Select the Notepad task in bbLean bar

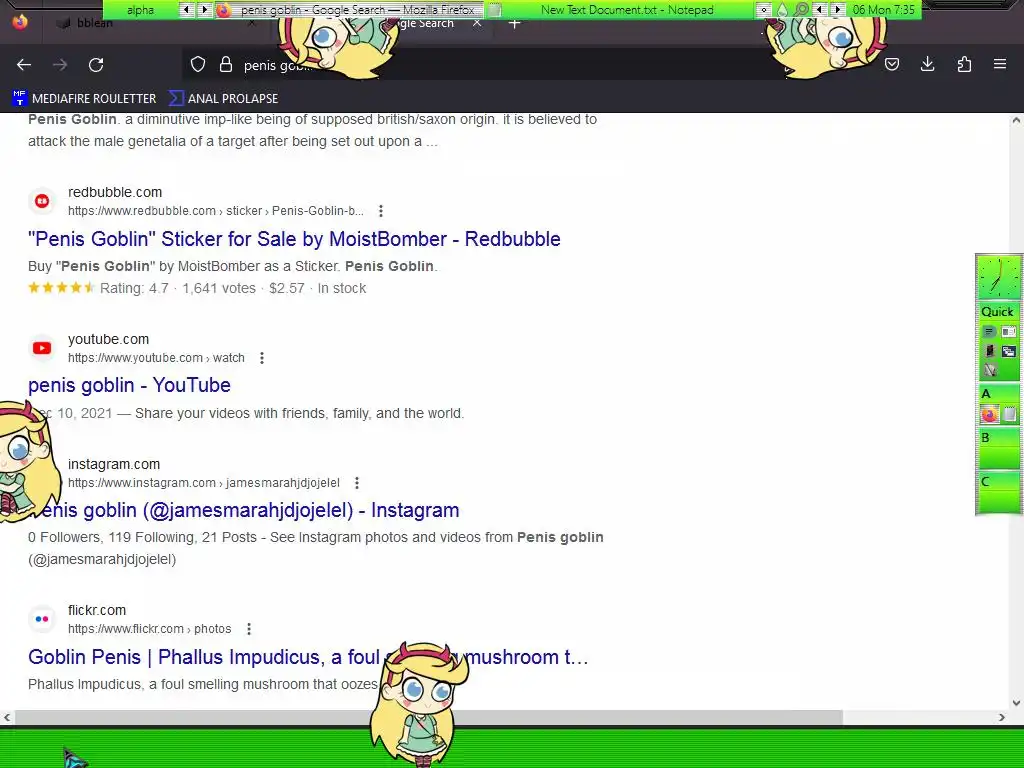coord(619,10)
